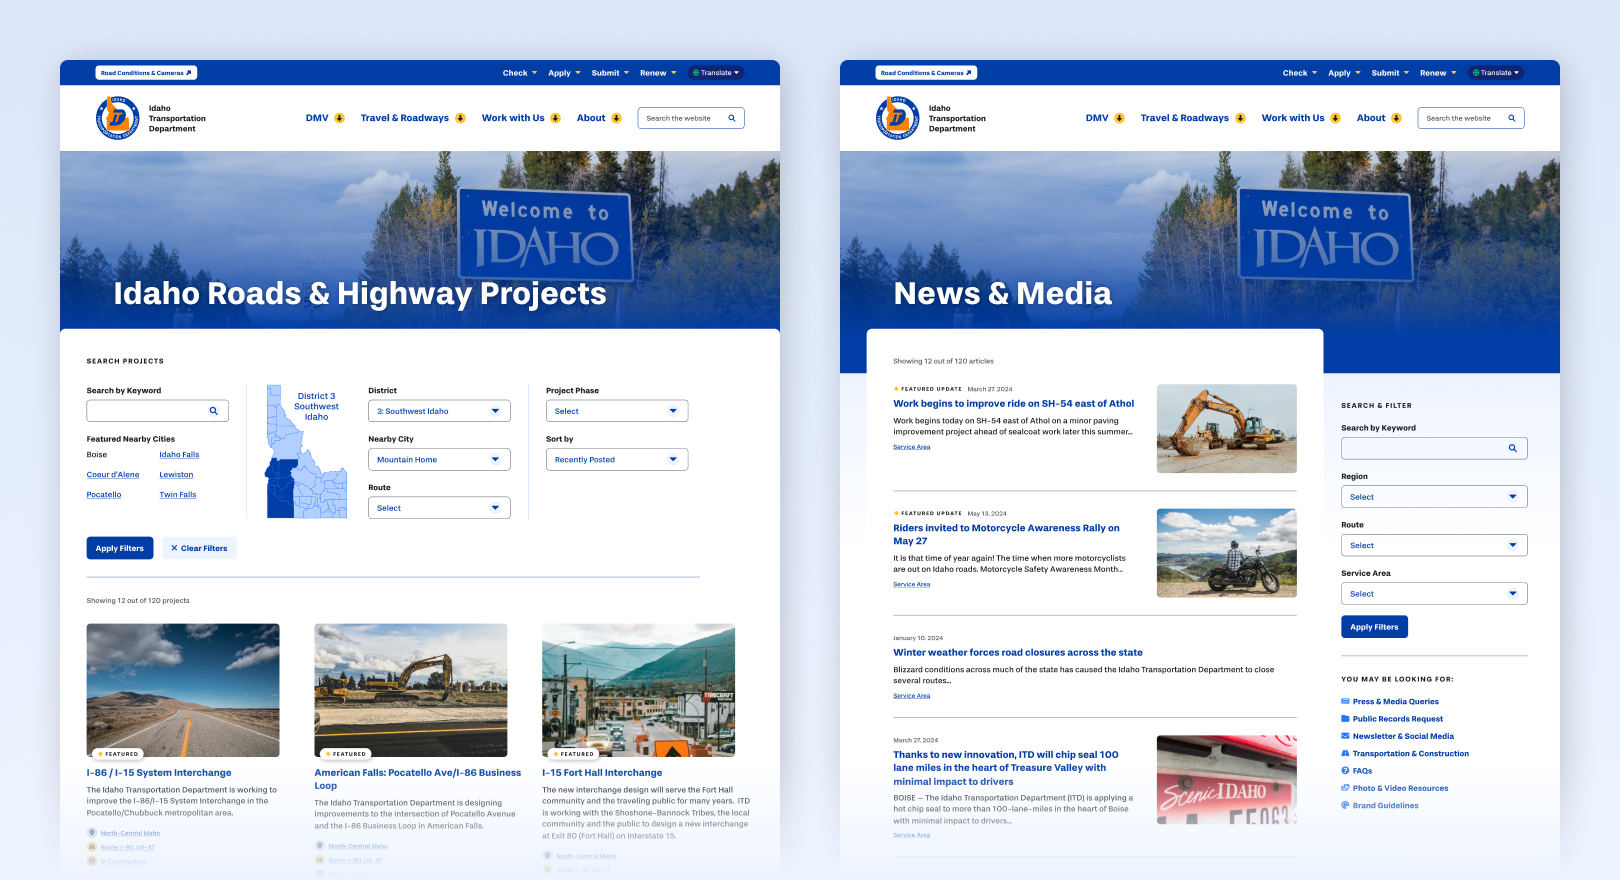1620x880 pixels.
Task: Follow the Coeur d'Alene nearby city link
Action: 113,475
